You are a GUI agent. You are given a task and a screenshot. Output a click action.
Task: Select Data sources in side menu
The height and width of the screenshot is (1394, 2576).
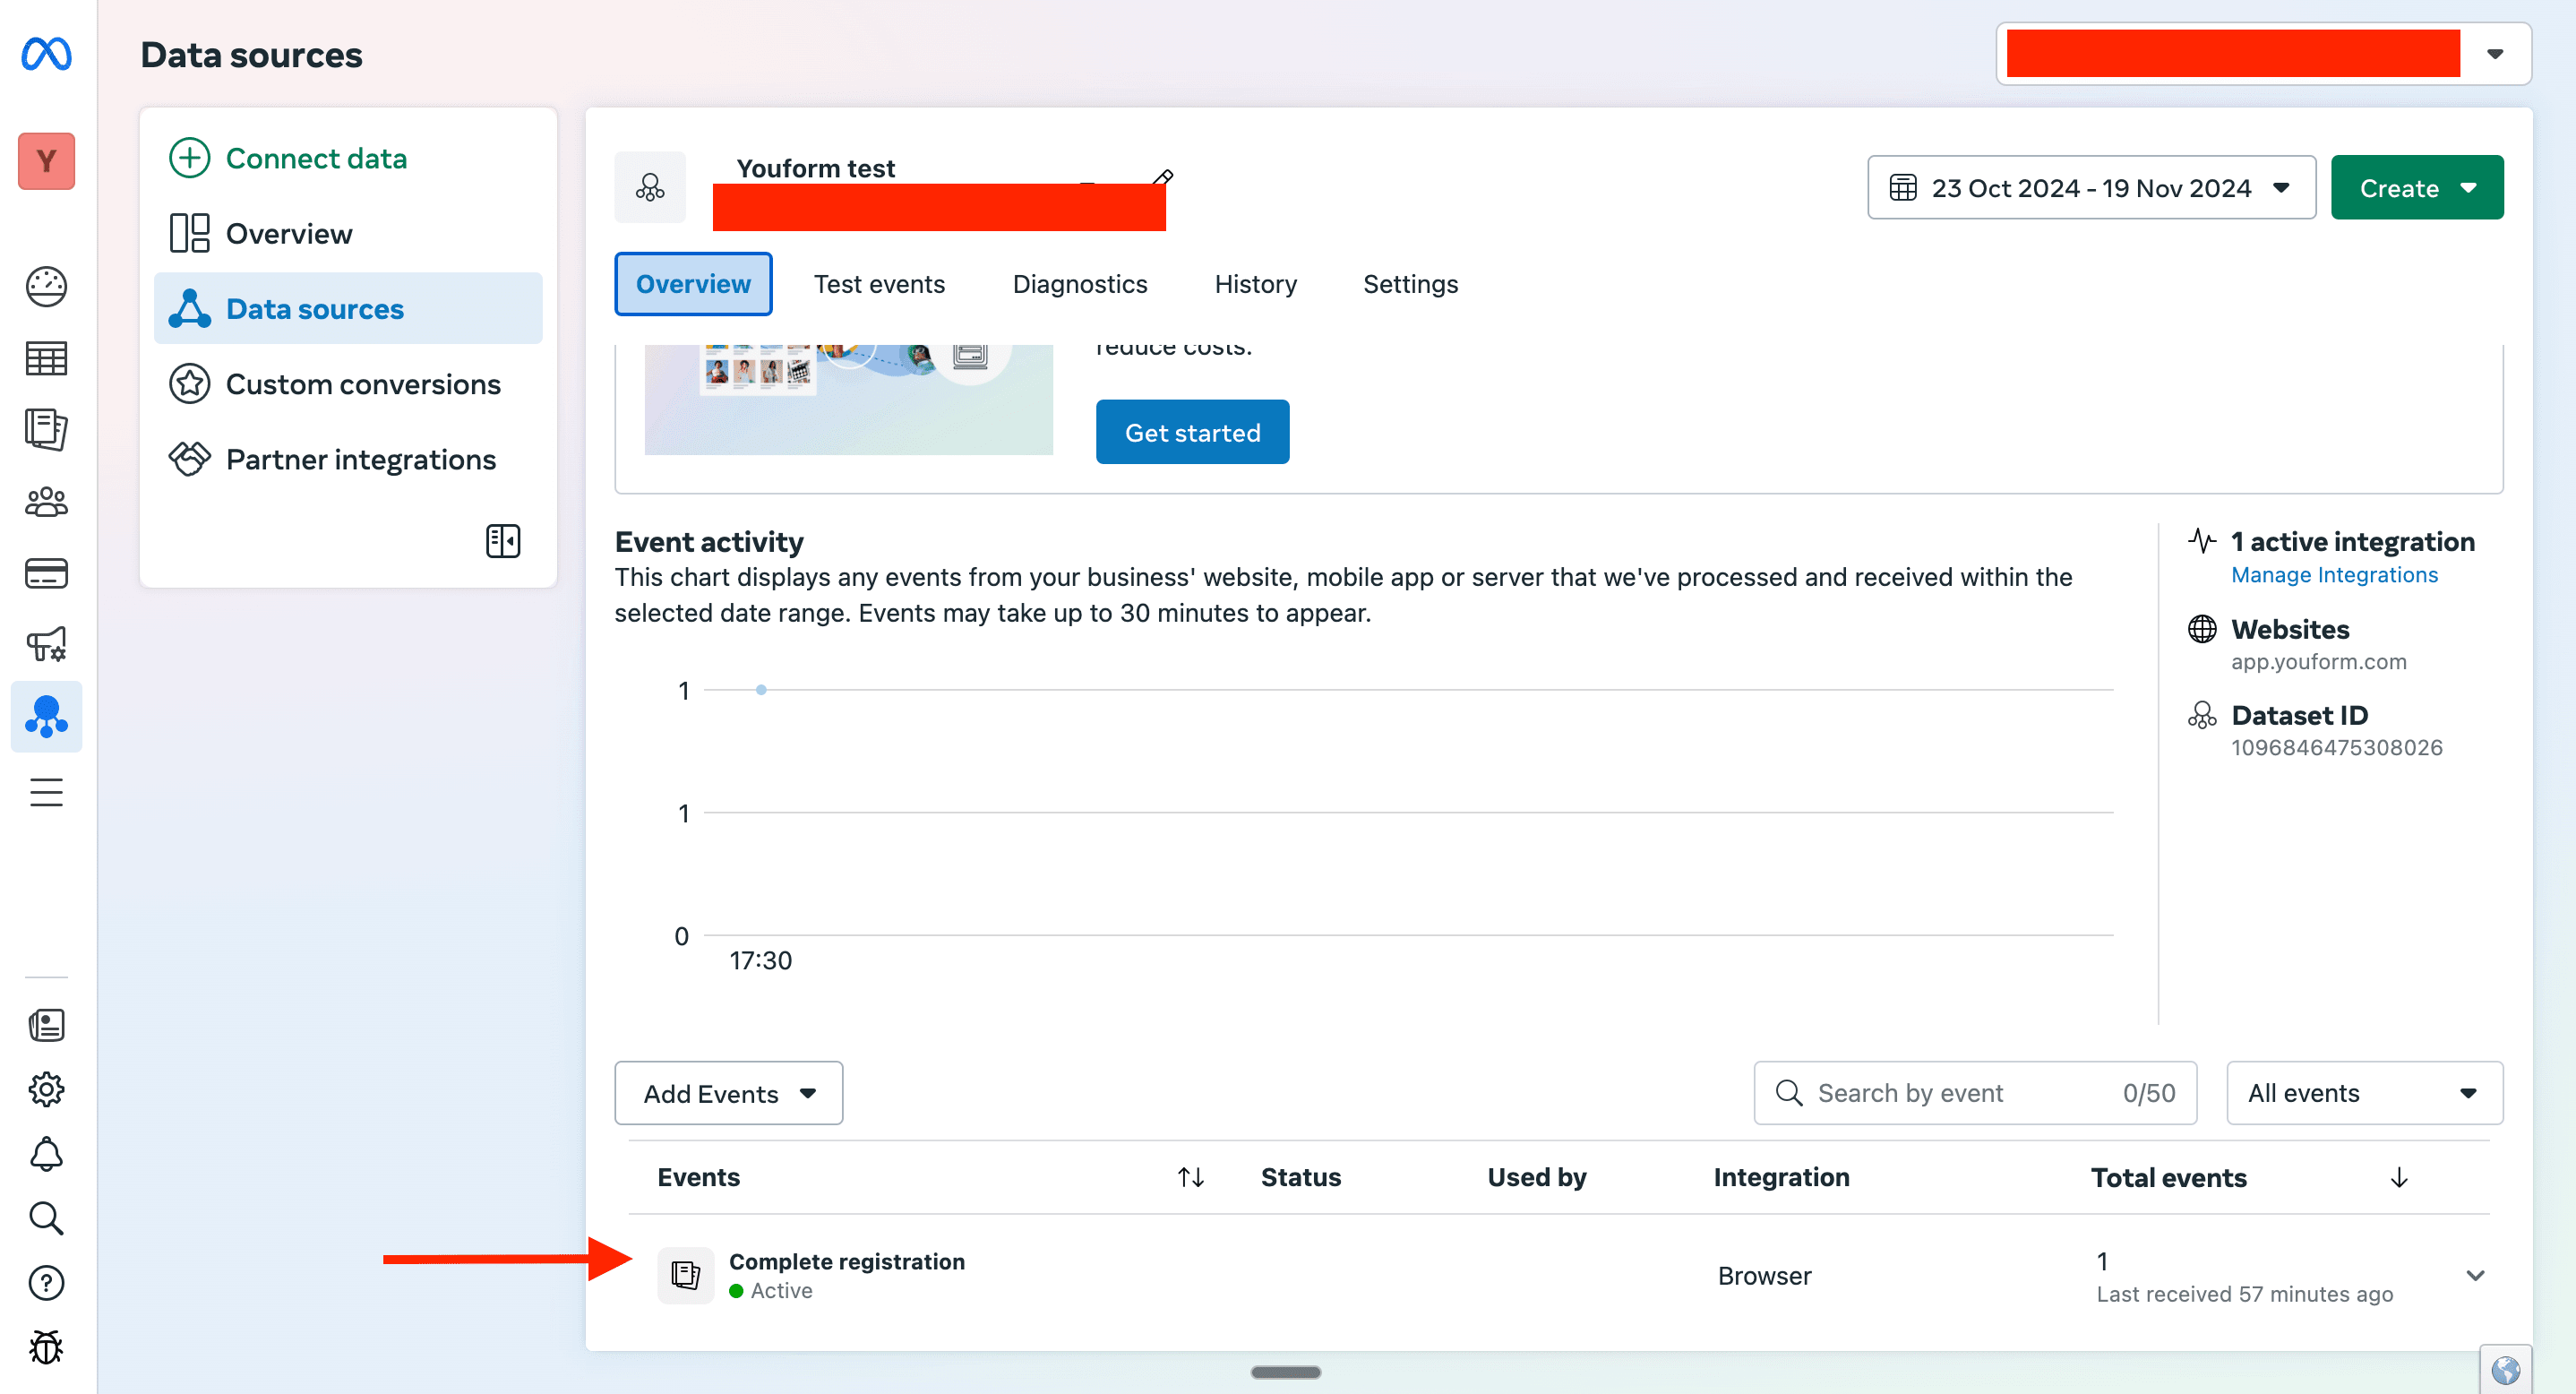tap(348, 308)
